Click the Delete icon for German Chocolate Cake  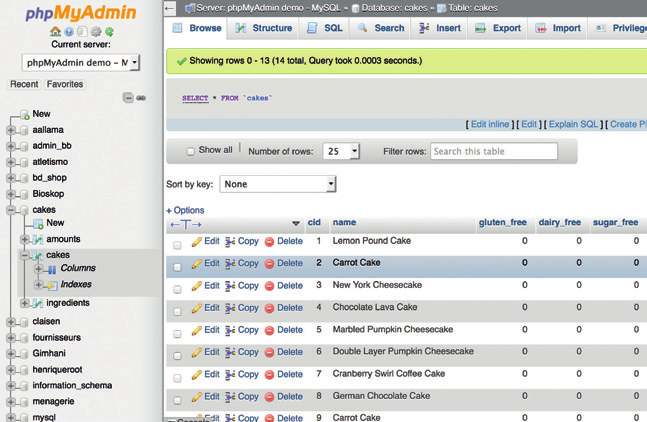269,397
